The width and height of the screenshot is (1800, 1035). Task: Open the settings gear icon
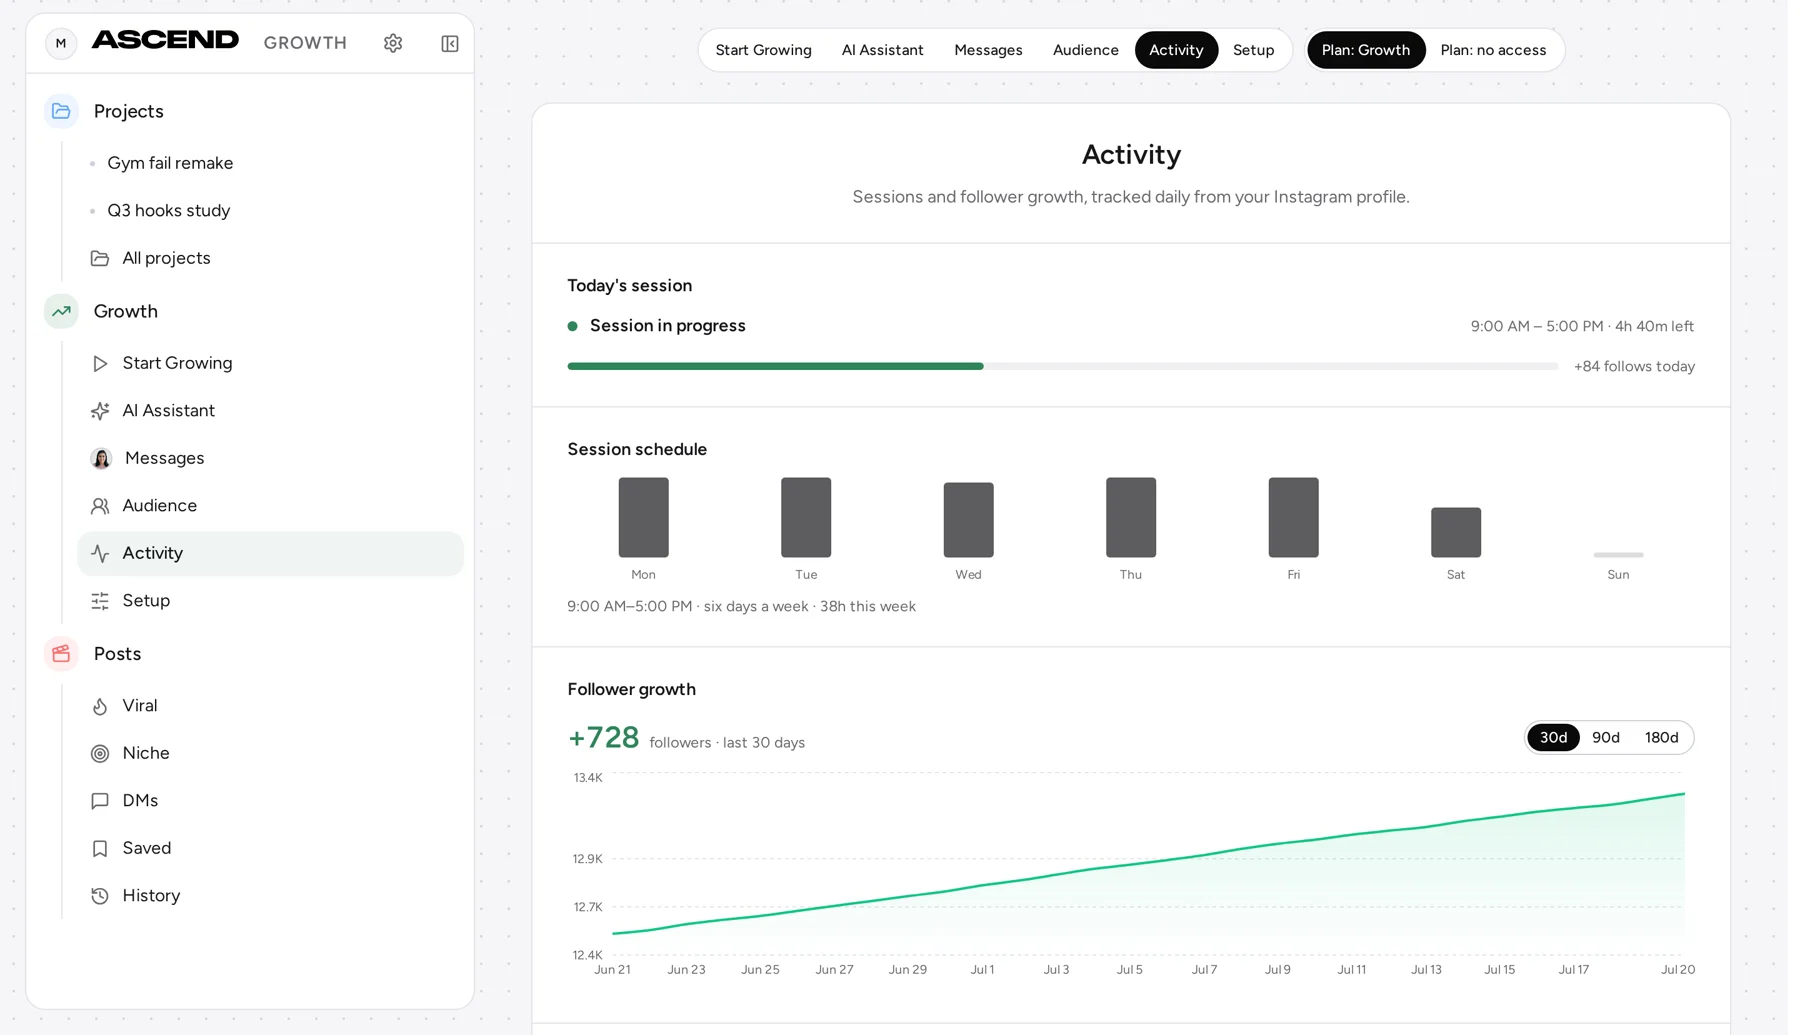pos(393,43)
